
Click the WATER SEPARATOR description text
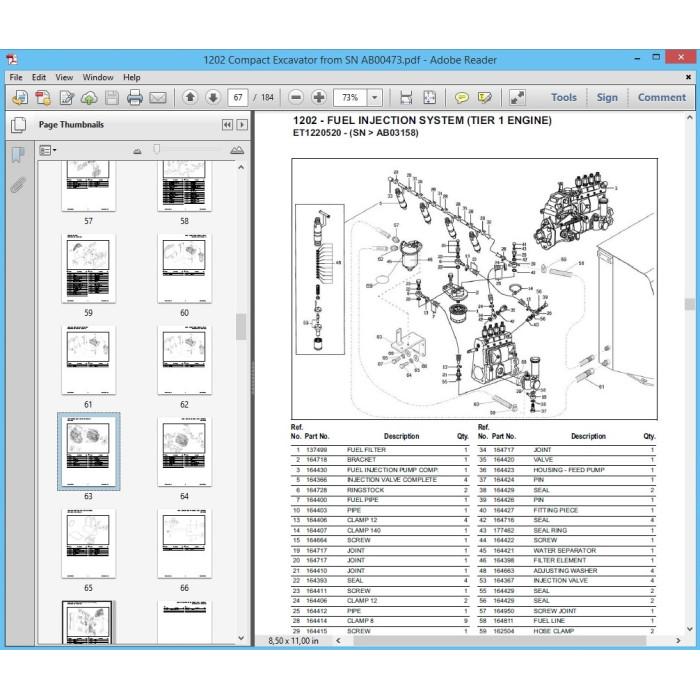[x=565, y=550]
